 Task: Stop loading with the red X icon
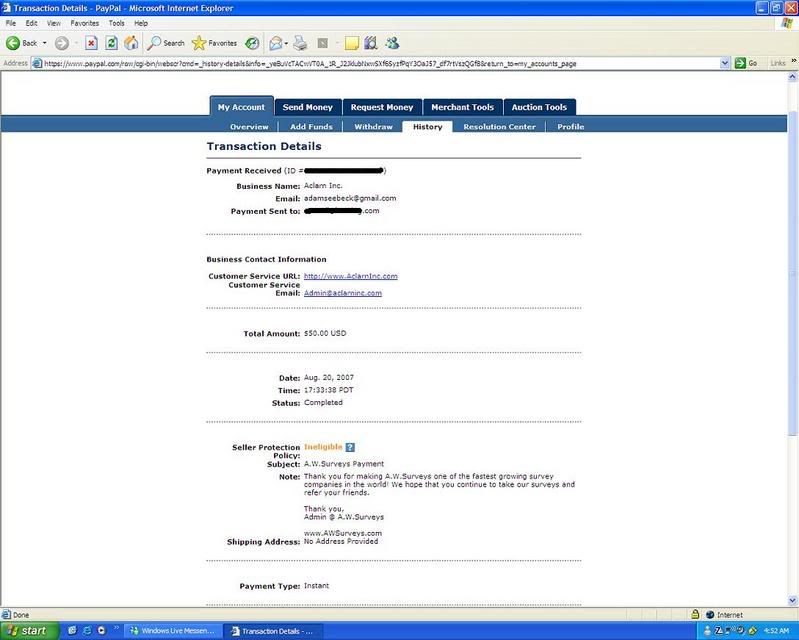[x=91, y=43]
